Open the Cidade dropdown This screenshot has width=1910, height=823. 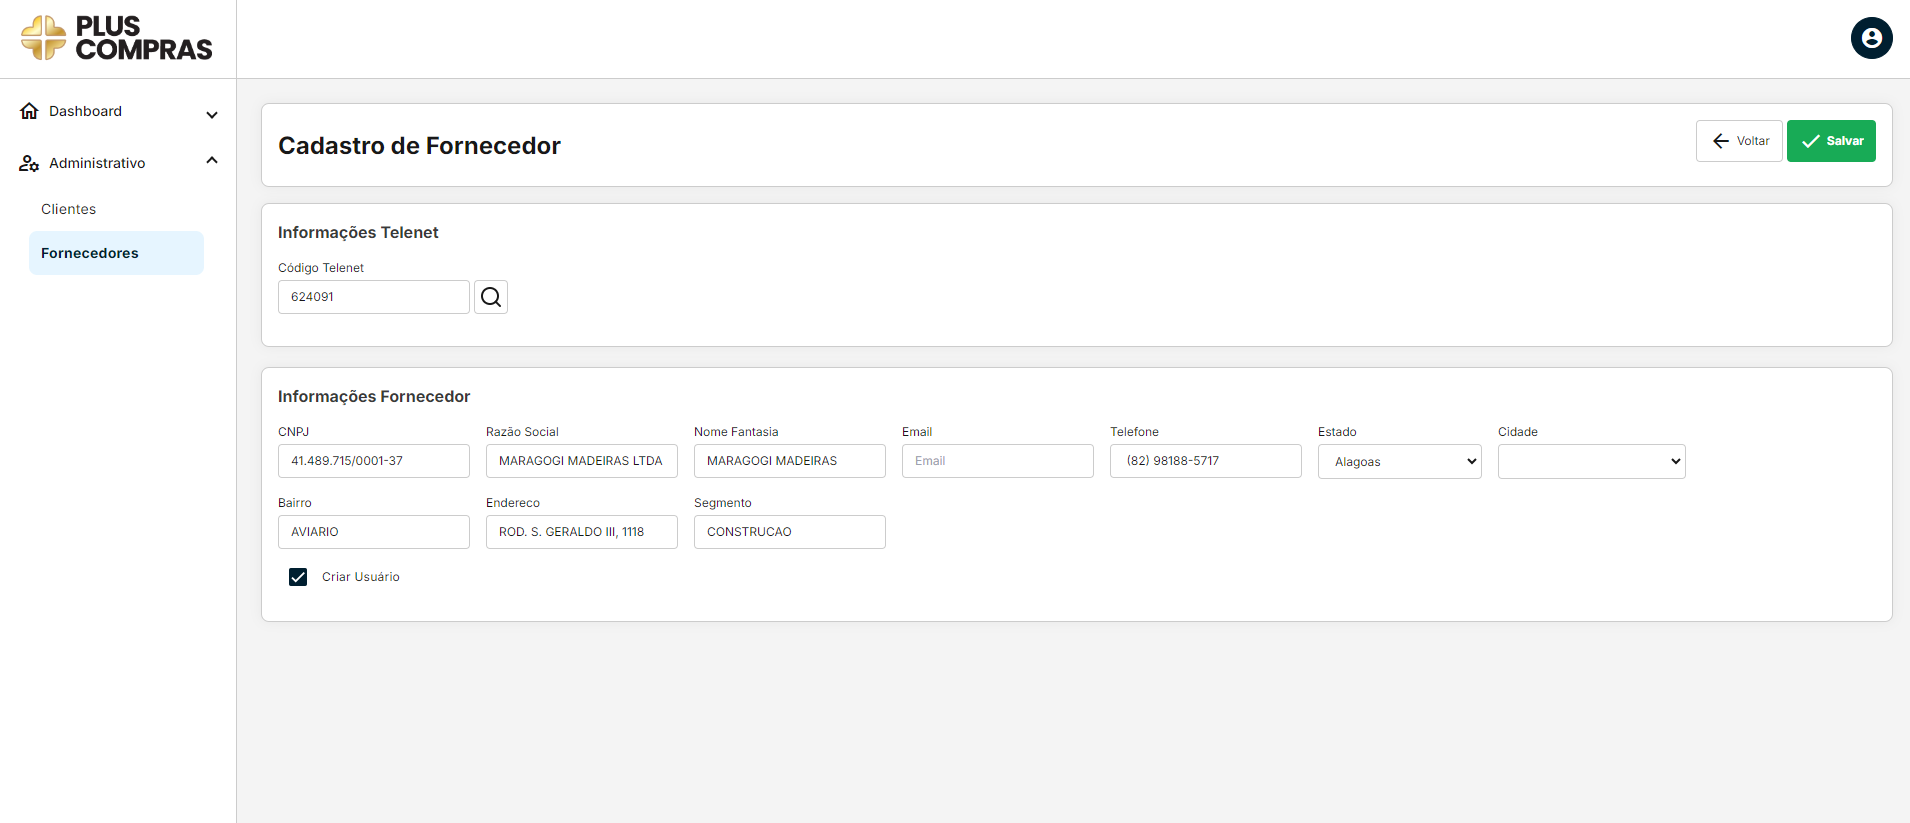click(x=1591, y=461)
